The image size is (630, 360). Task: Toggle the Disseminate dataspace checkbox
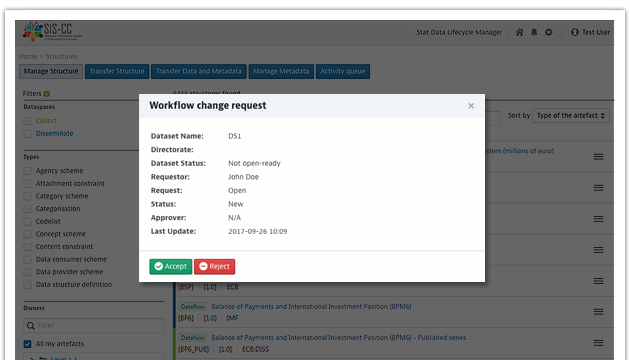[27, 134]
